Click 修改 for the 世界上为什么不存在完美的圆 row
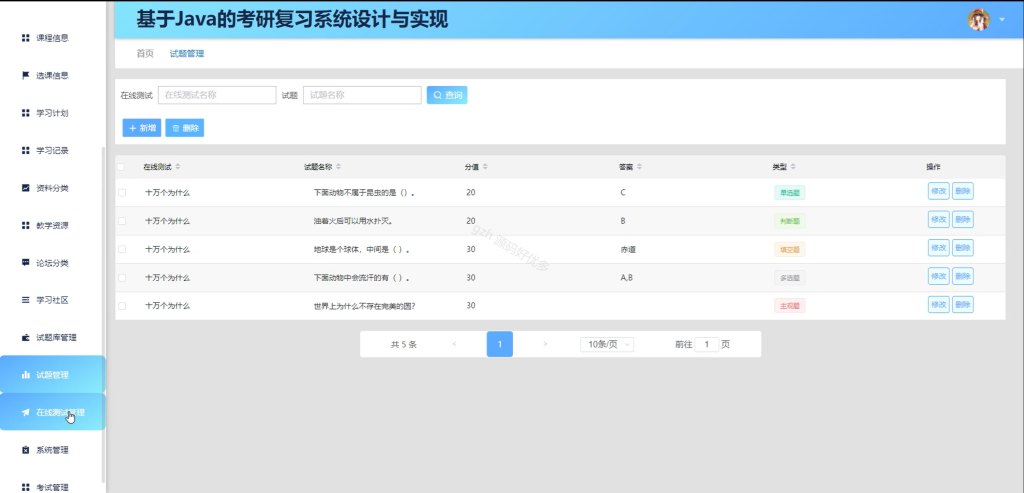 pos(938,304)
